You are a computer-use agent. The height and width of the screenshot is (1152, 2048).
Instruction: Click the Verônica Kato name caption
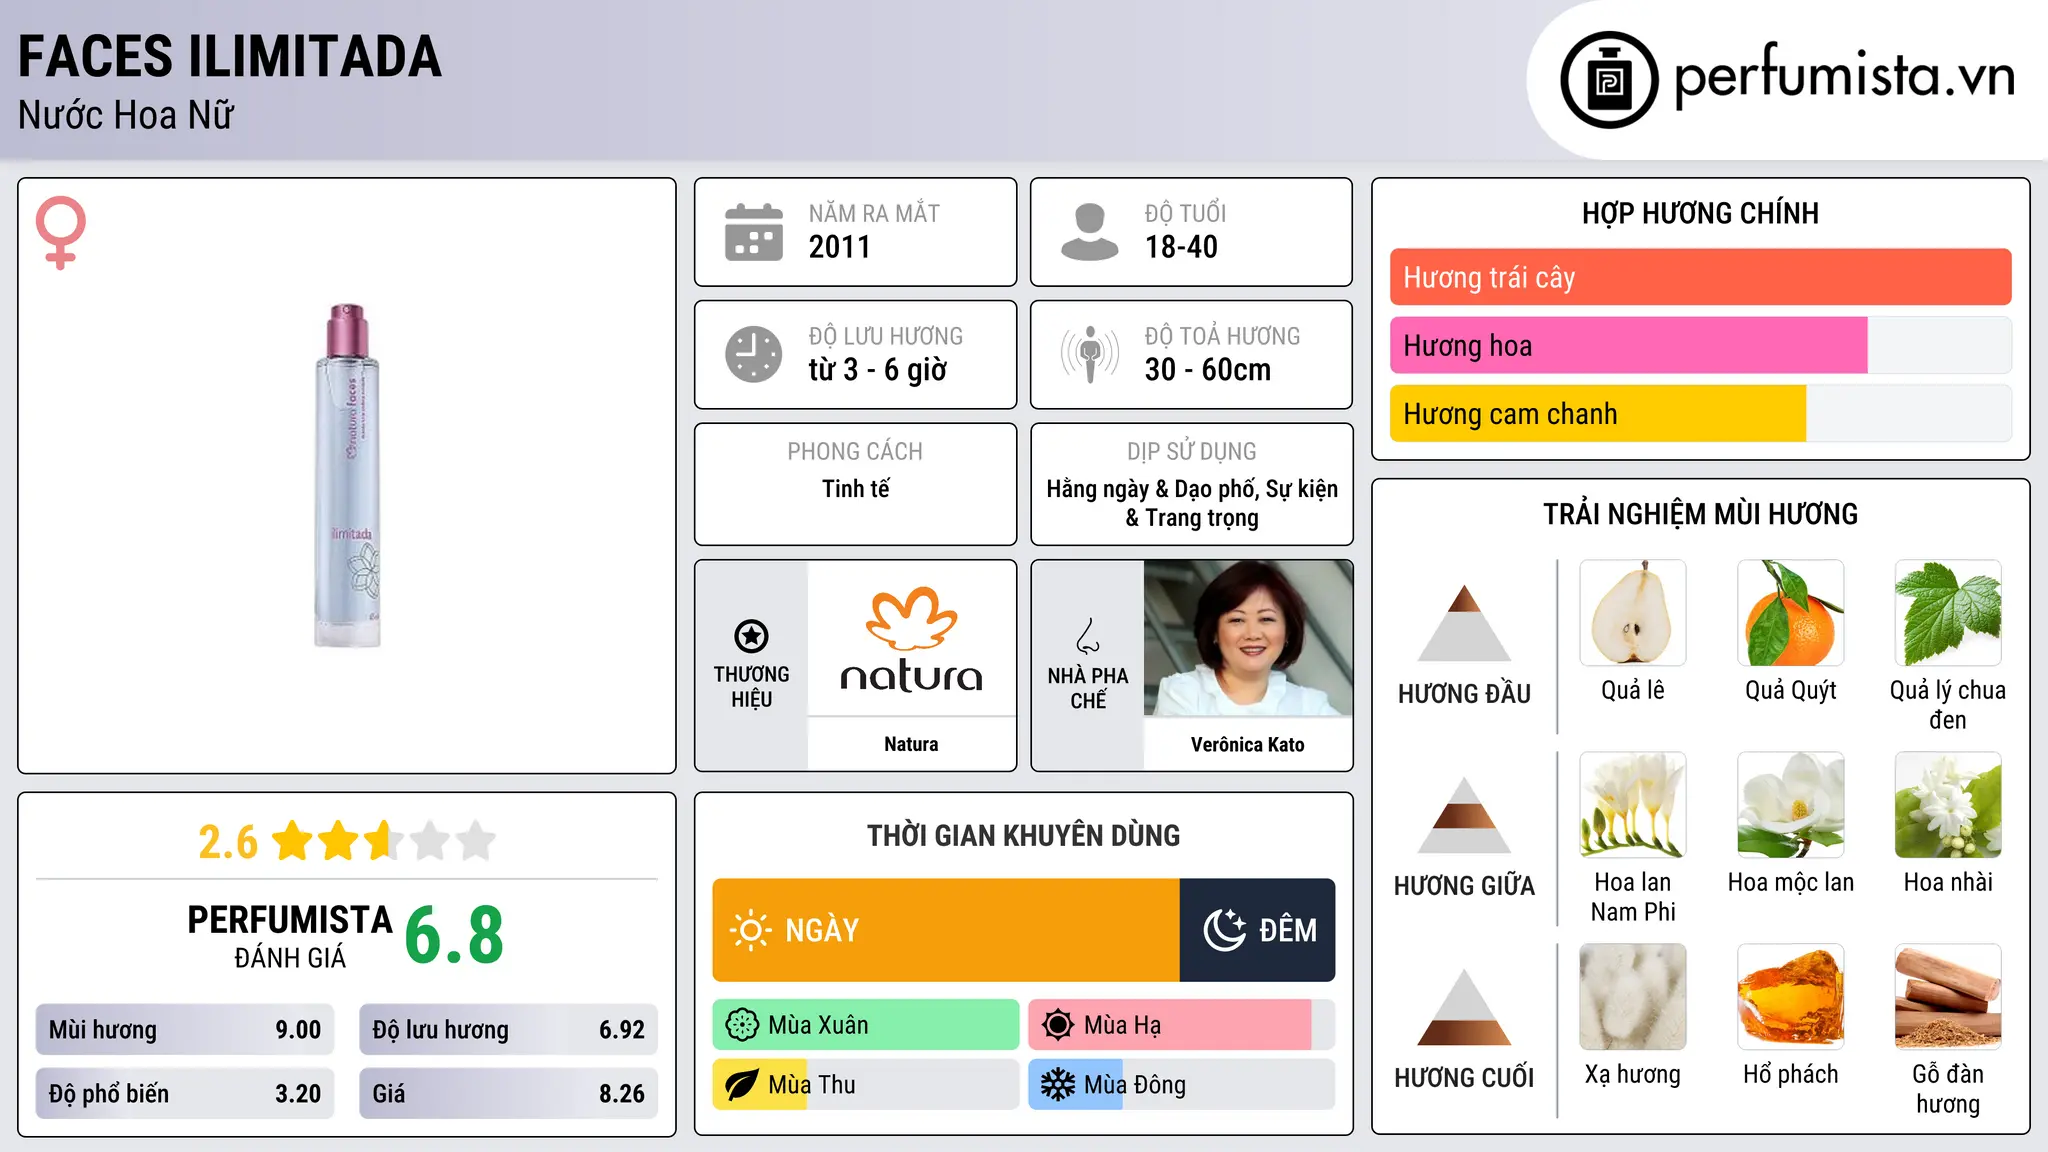coord(1248,744)
